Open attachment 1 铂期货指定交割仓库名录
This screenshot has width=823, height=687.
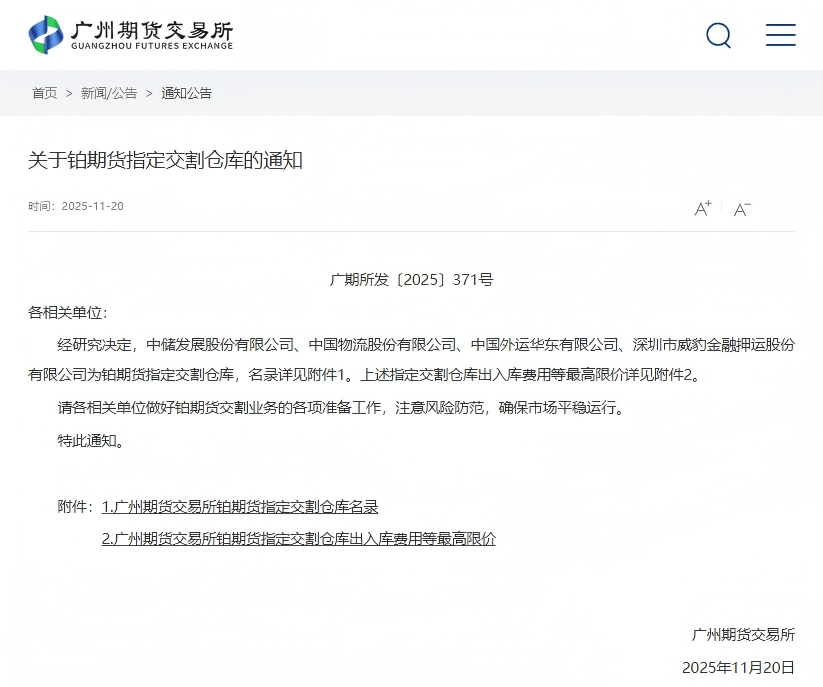(x=240, y=507)
